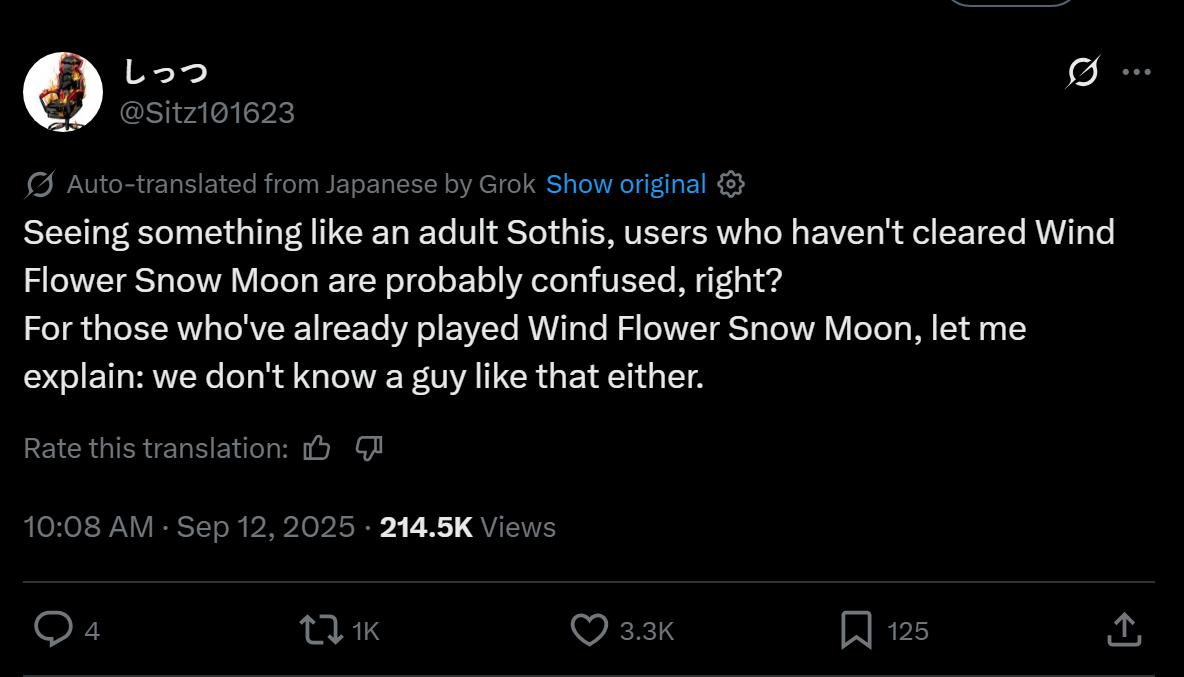Click partially visible rounded button at top edge
The width and height of the screenshot is (1184, 677).
pos(1010,3)
